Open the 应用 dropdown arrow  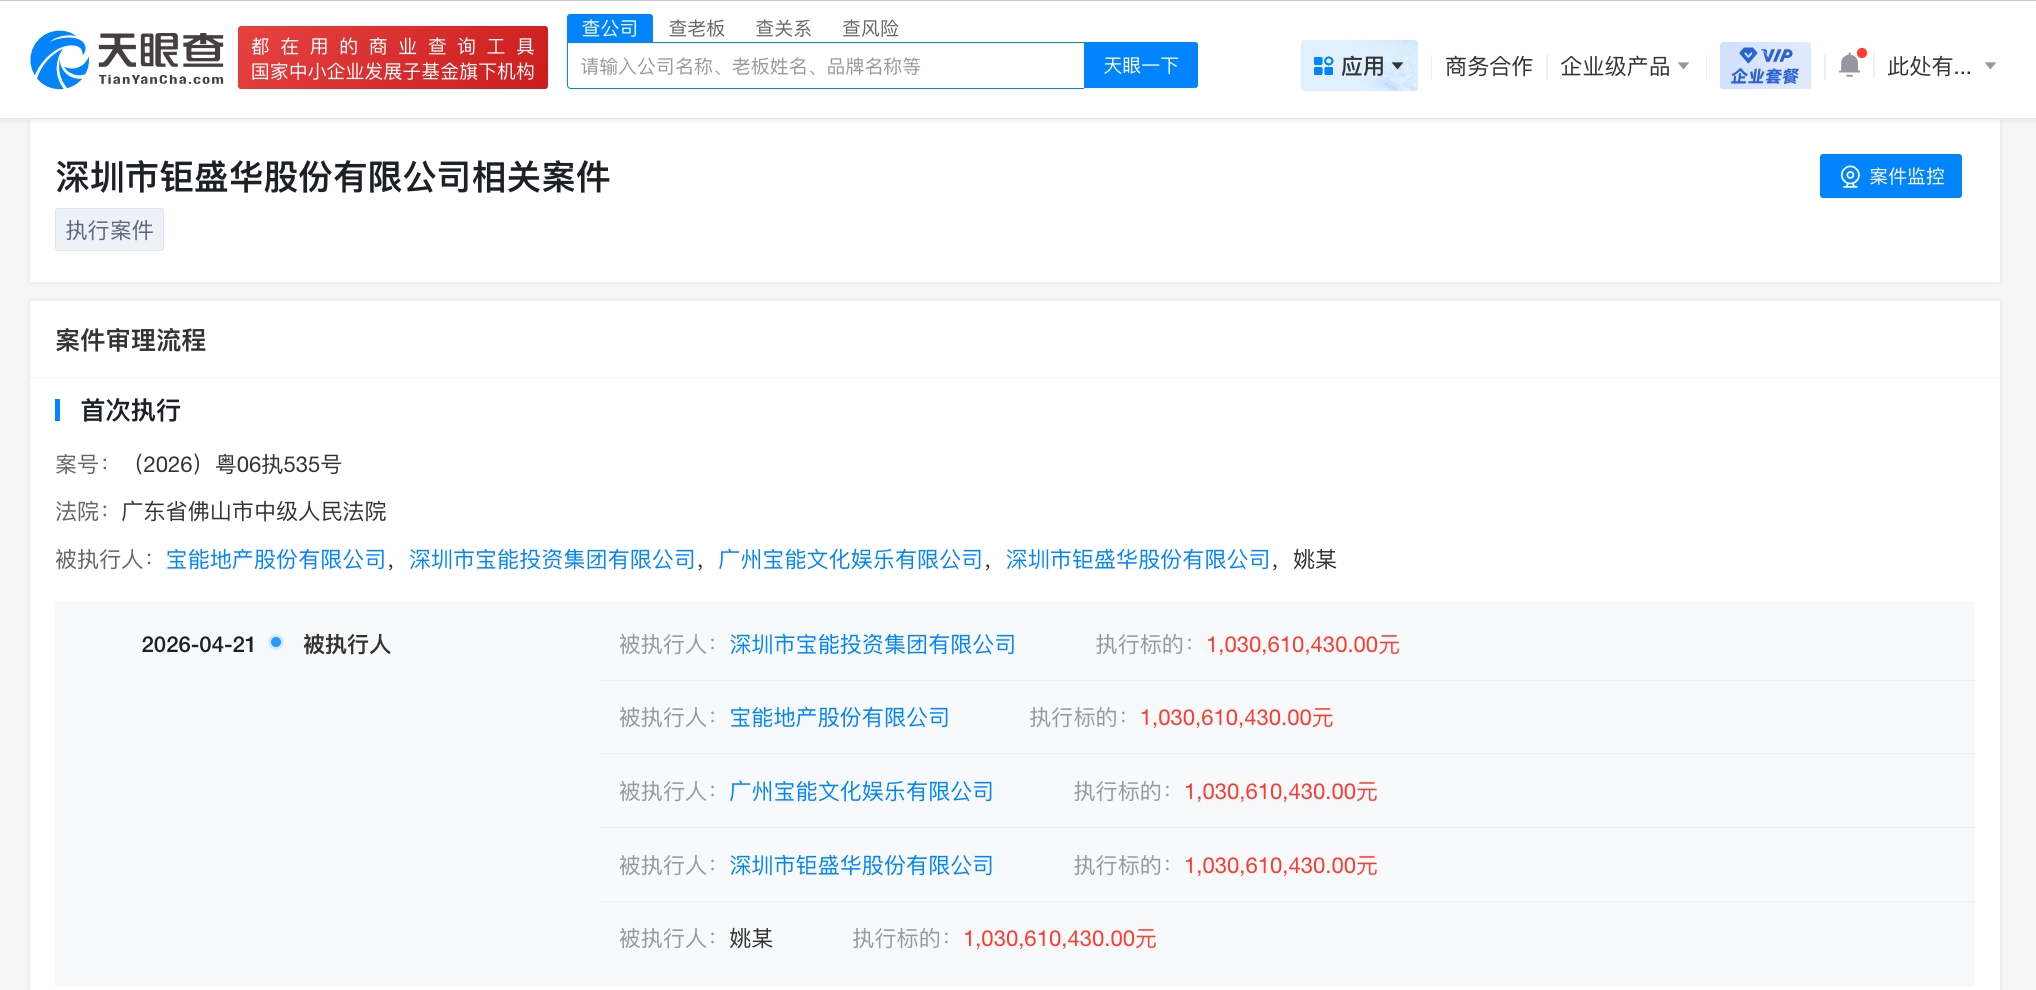[1398, 64]
